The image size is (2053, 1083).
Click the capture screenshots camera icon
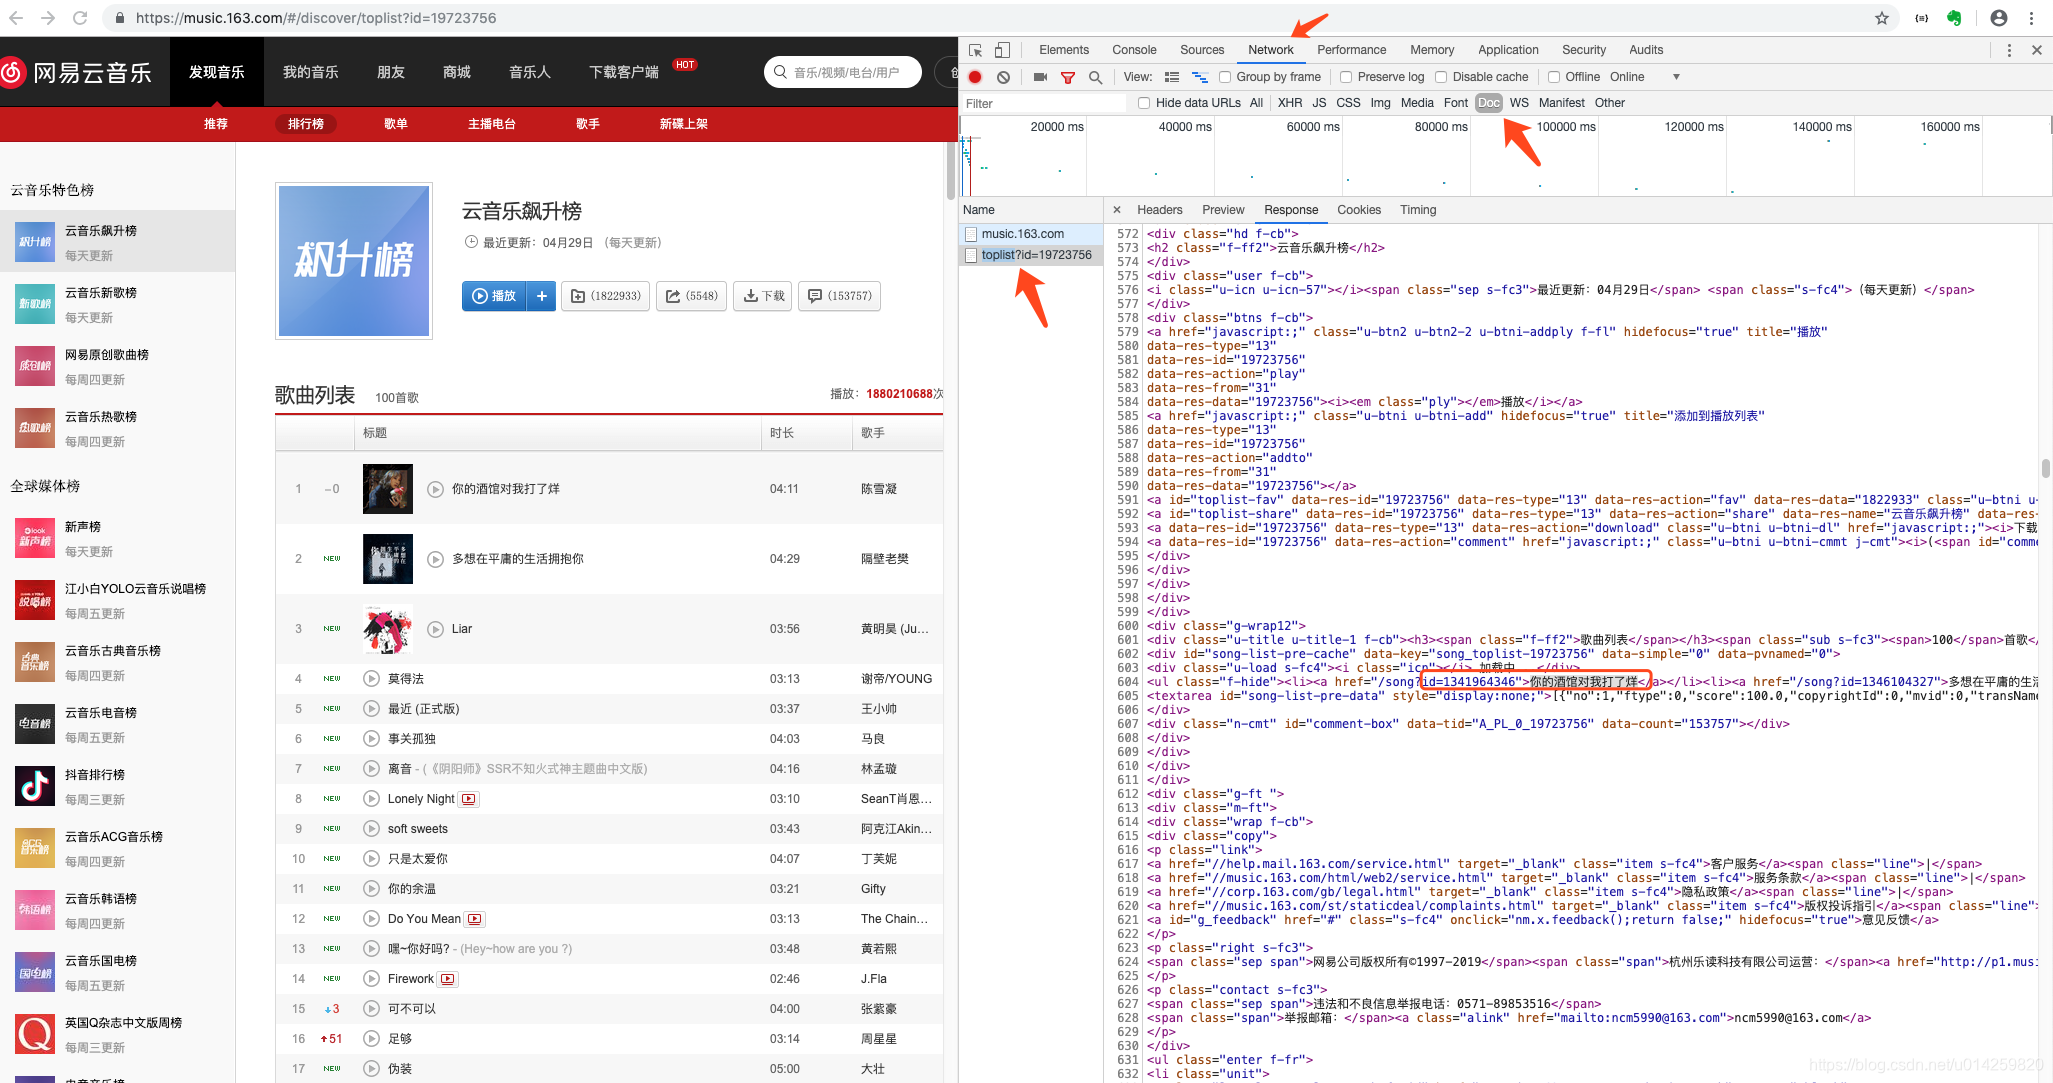tap(1040, 77)
